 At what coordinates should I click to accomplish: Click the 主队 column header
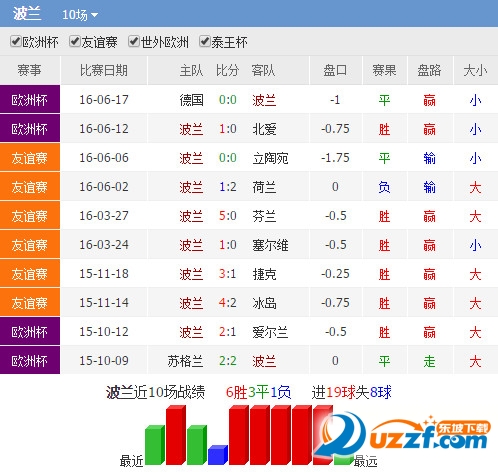191,70
